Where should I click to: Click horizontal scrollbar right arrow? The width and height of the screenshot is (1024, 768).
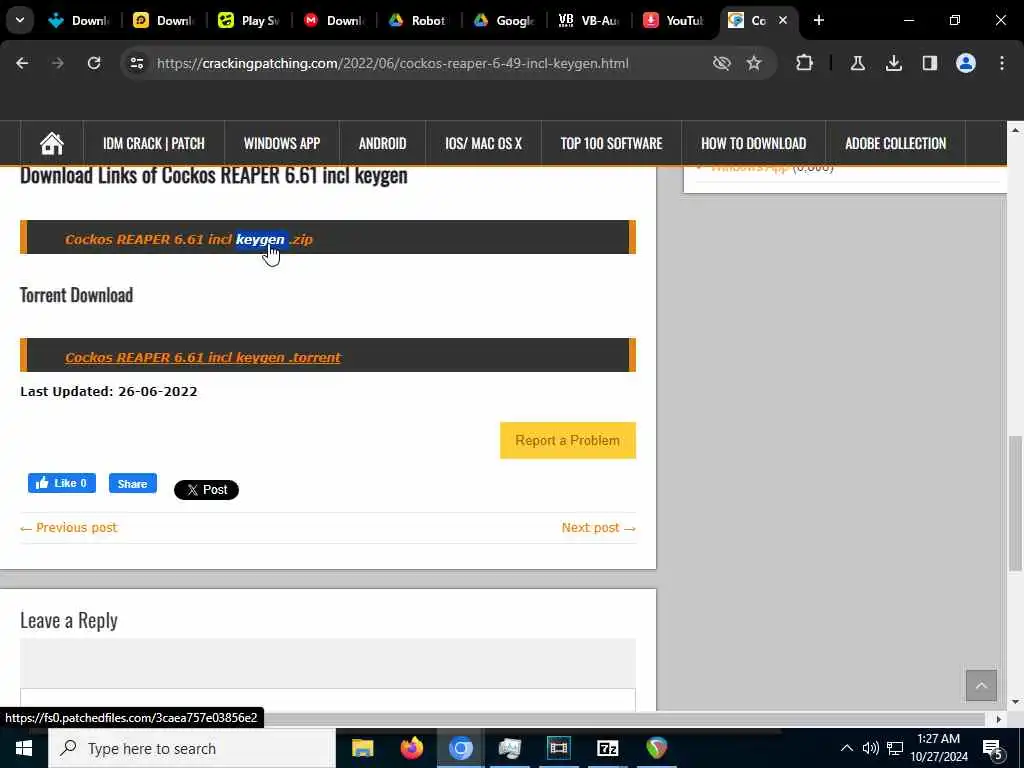point(998,719)
